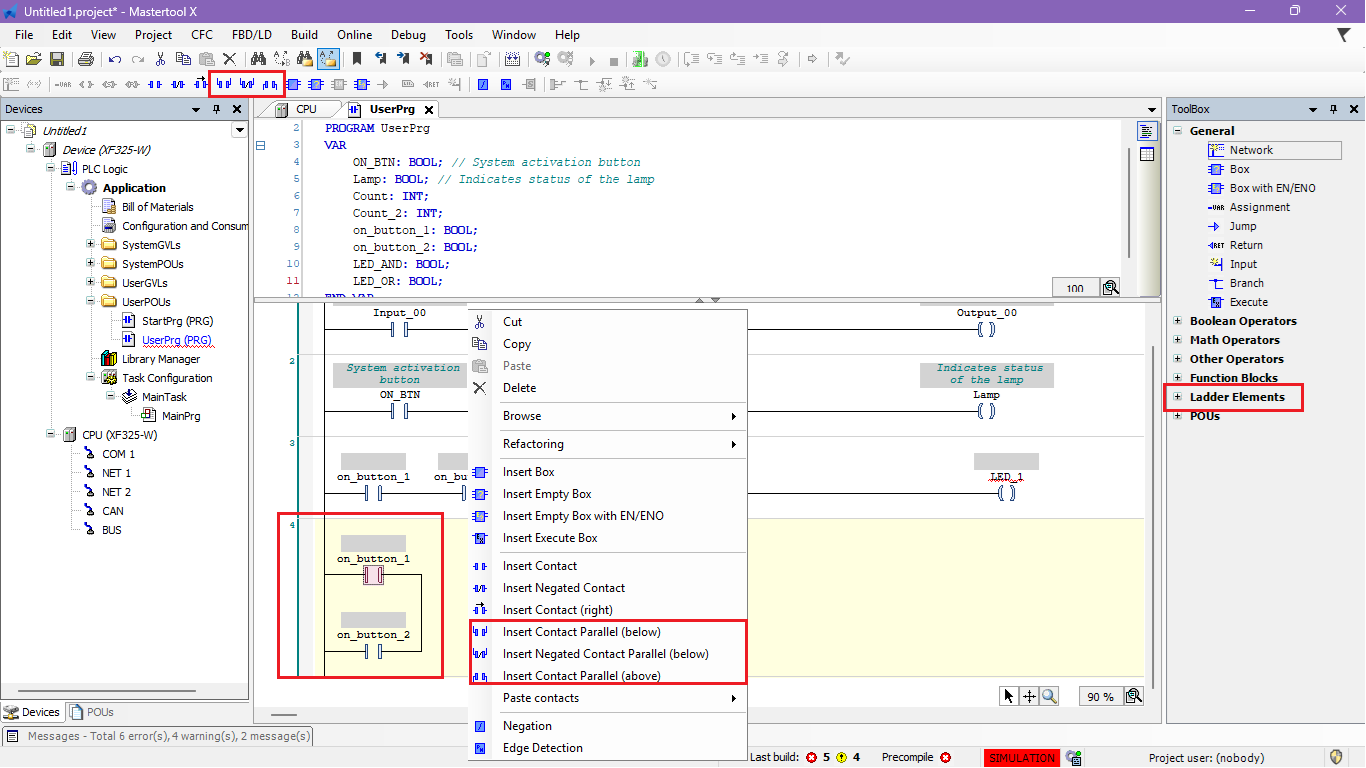Click the Save icon in the toolbar
This screenshot has height=768, width=1366.
tap(57, 60)
